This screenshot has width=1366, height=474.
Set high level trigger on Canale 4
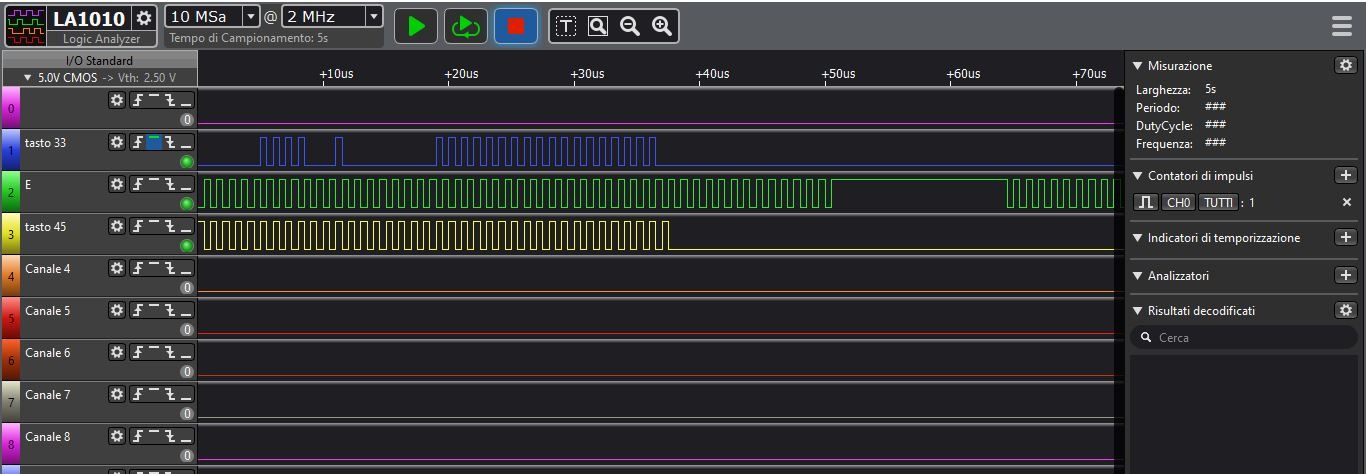(x=154, y=269)
